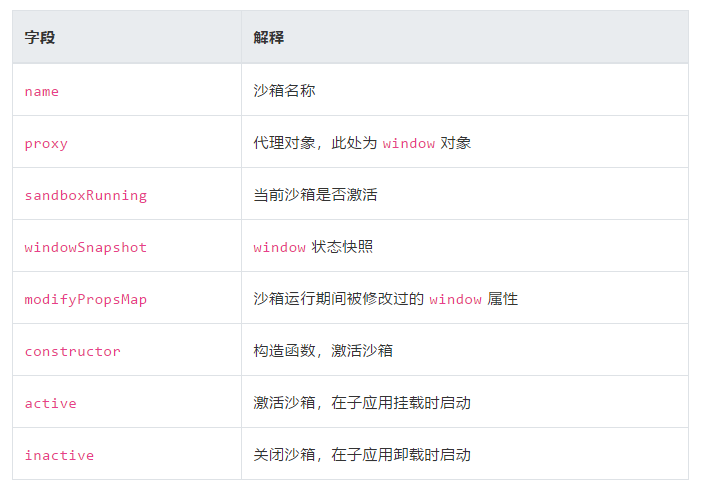Click the 沙箱运行期间被修改过的 text
This screenshot has height=486, width=712.
click(339, 299)
